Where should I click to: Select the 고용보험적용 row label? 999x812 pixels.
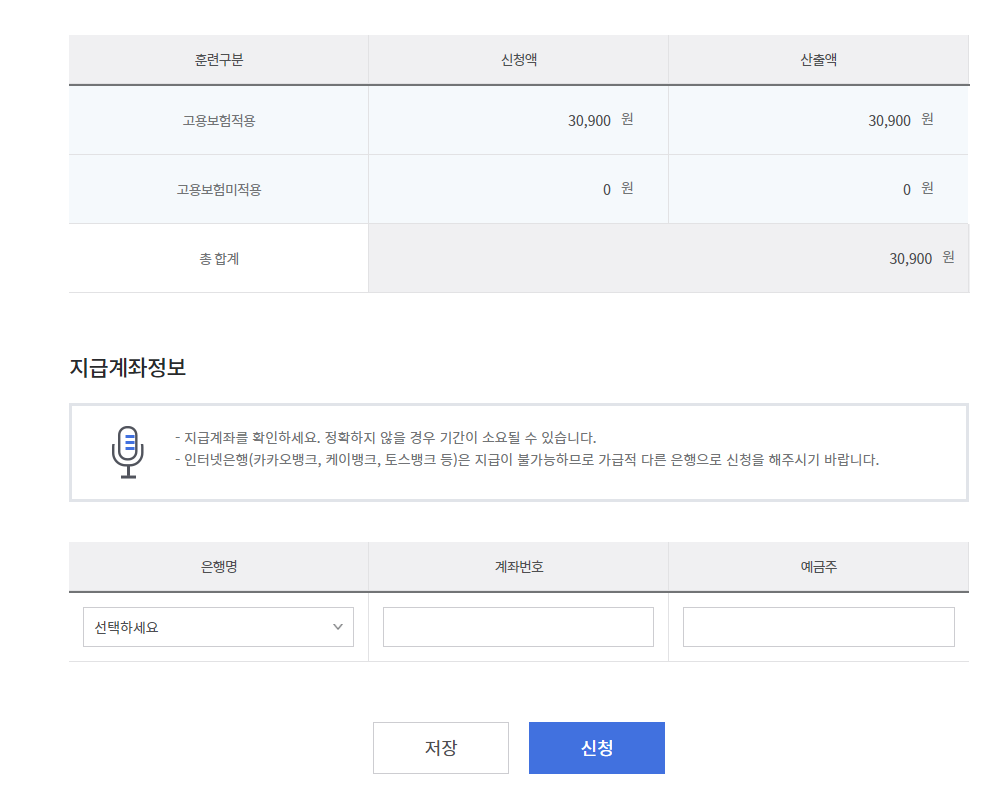(x=219, y=120)
